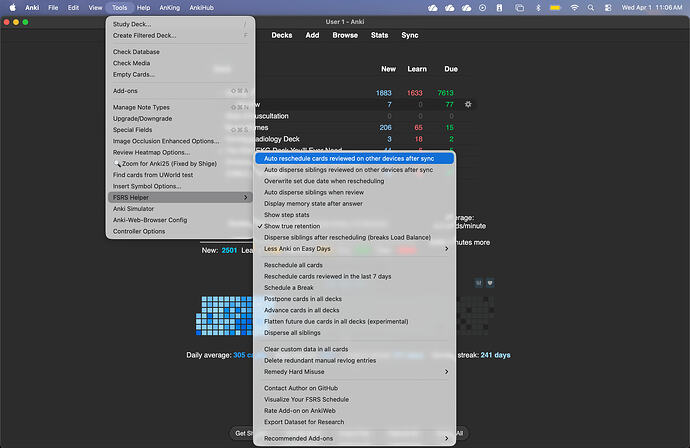The image size is (690, 448).
Task: Select Create Filtered Deck
Action: click(180, 36)
